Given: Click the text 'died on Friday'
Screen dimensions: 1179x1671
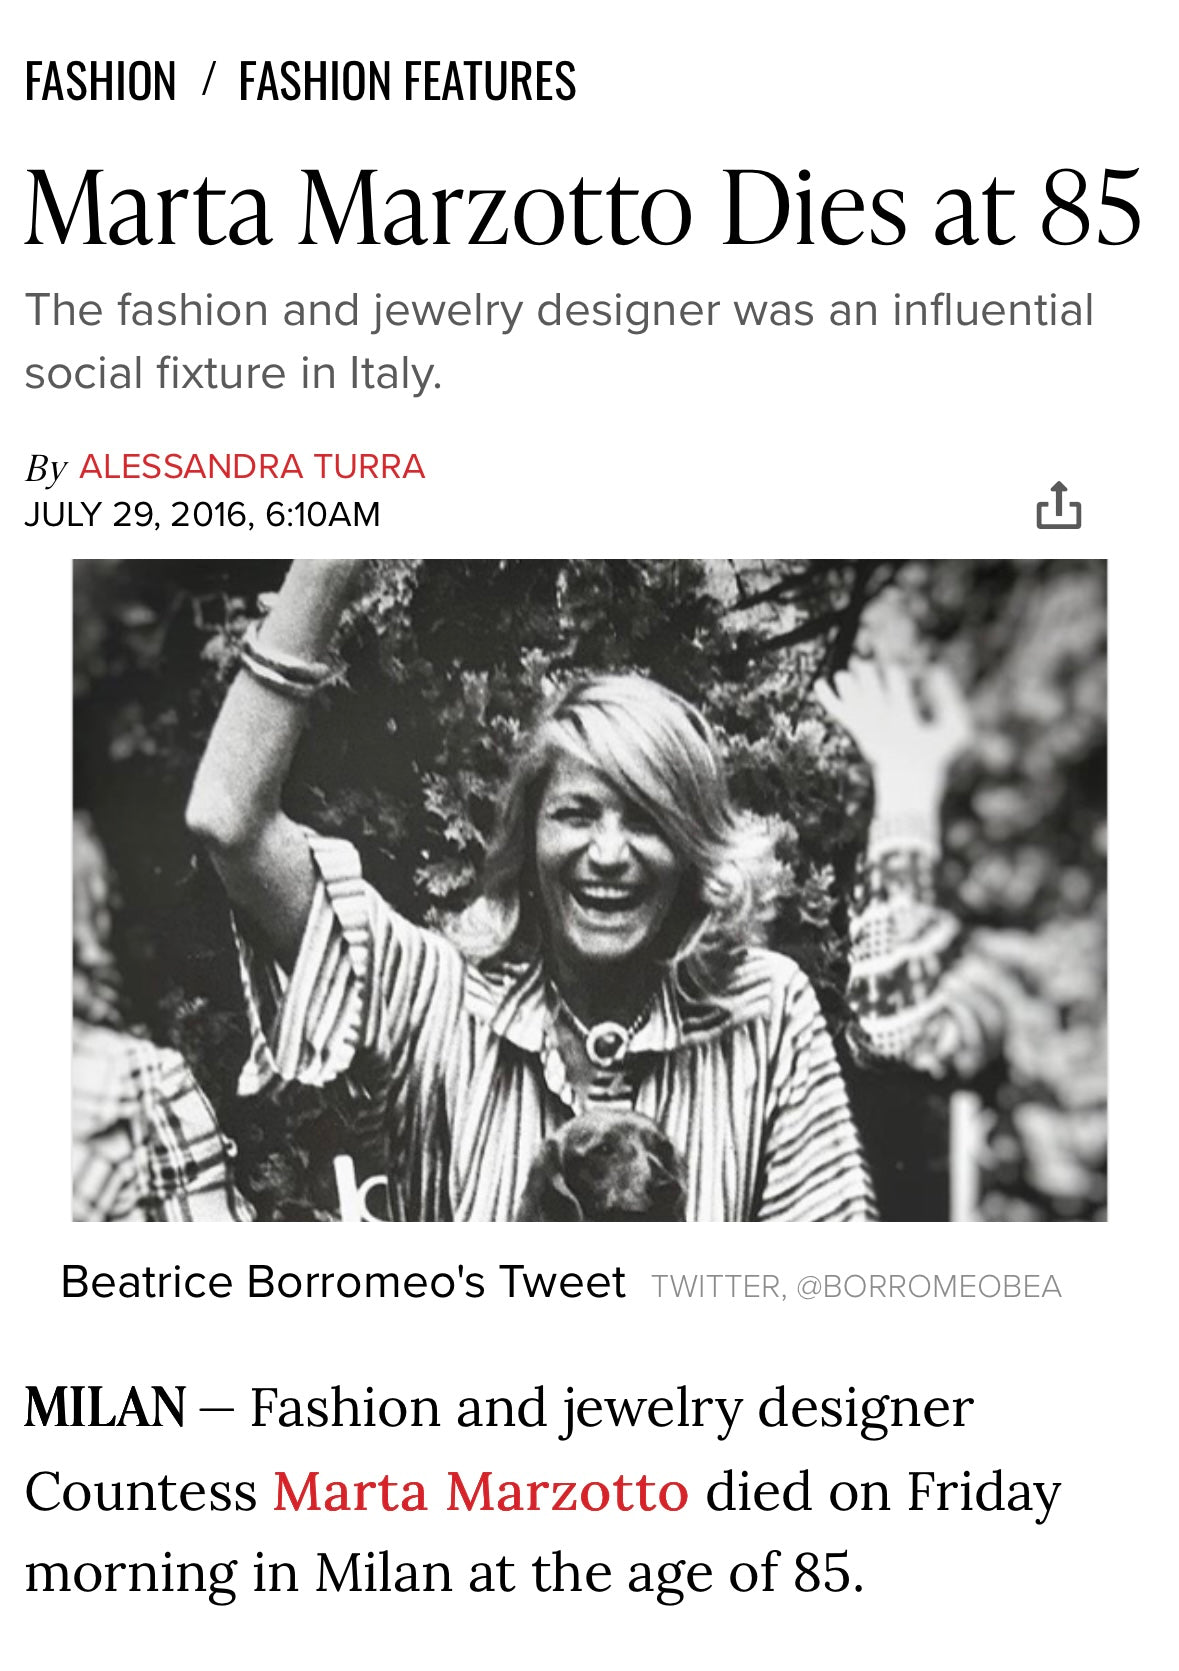Looking at the screenshot, I should click(883, 1492).
